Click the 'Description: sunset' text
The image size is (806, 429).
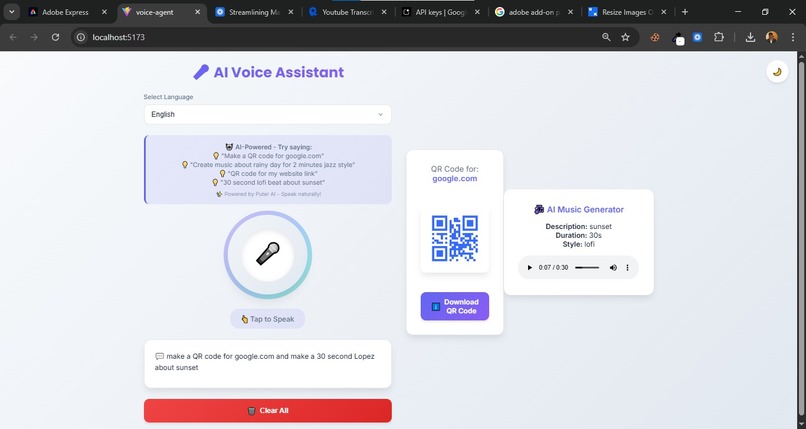(579, 226)
